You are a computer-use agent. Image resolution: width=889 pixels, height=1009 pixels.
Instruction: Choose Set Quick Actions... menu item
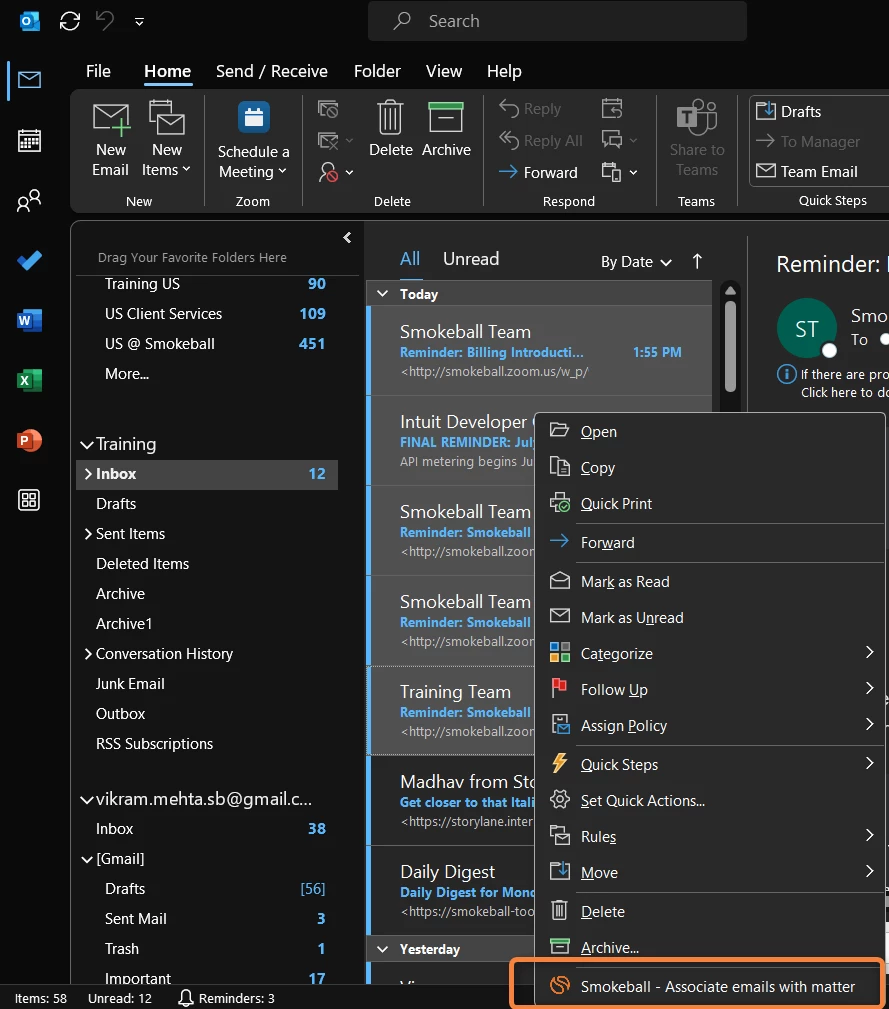click(x=710, y=801)
